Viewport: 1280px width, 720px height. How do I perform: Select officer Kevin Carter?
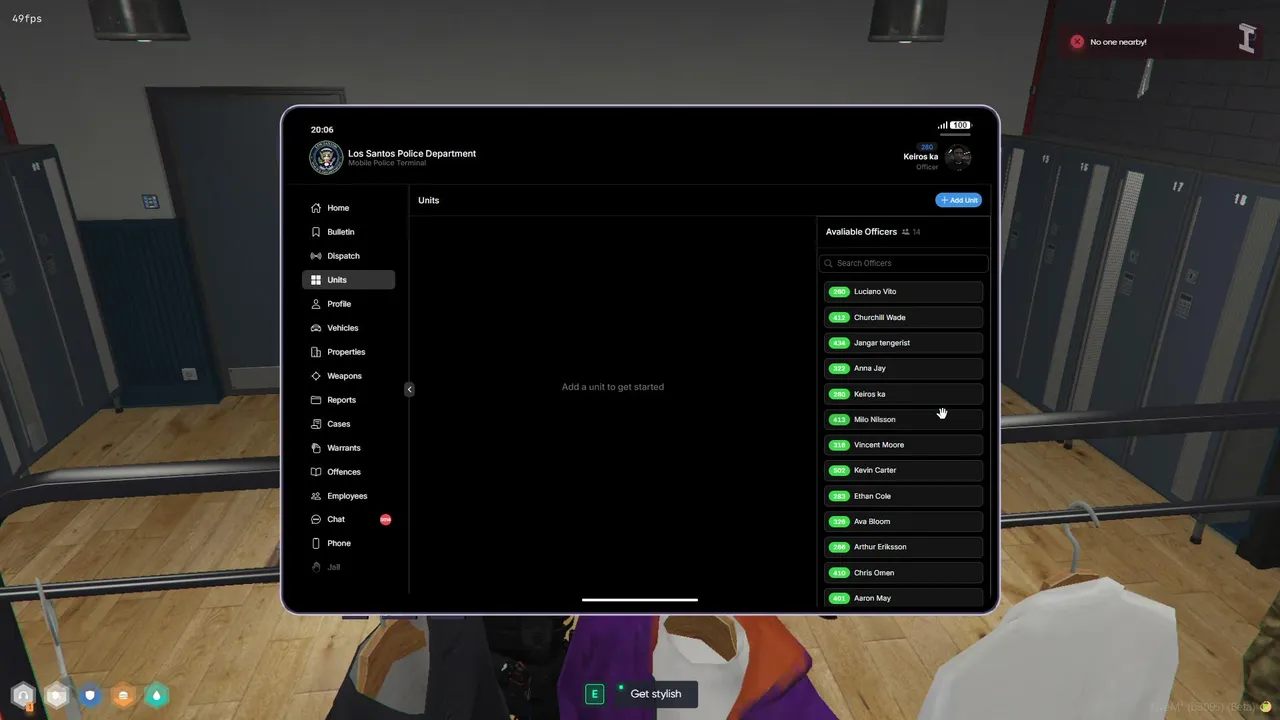[x=904, y=470]
